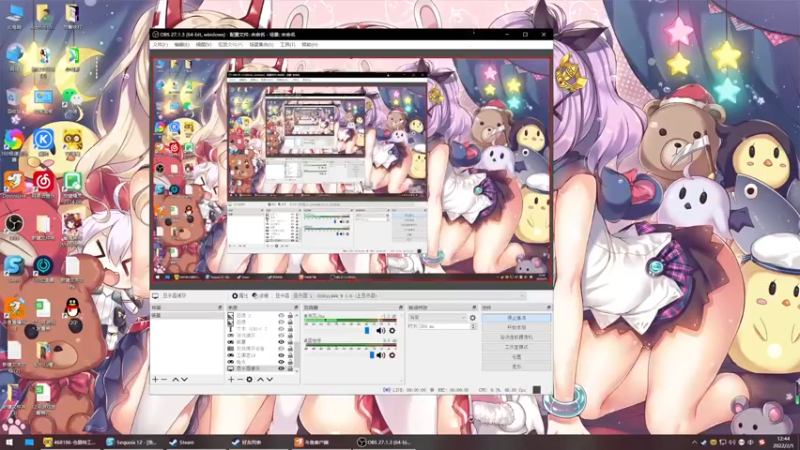Toggle lock for 显示器捕获 source

click(x=290, y=368)
